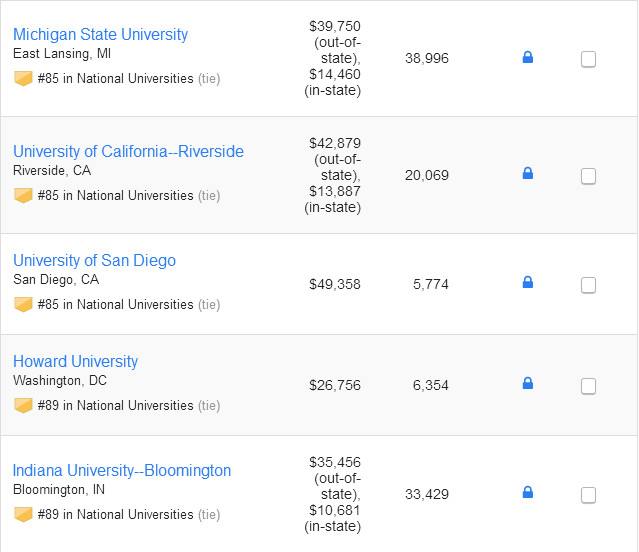Toggle the checkbox for Indiana University--Bloomington
The width and height of the screenshot is (639, 552).
point(588,495)
